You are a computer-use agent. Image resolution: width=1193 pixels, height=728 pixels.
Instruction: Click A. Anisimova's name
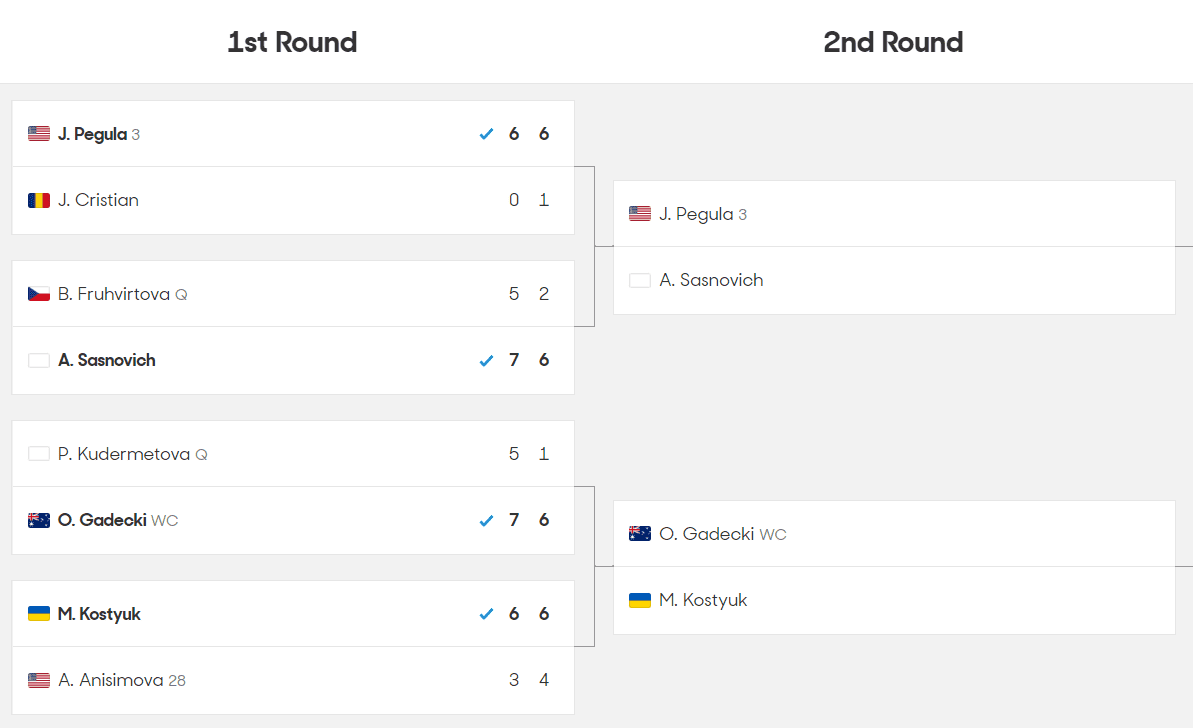(x=110, y=680)
